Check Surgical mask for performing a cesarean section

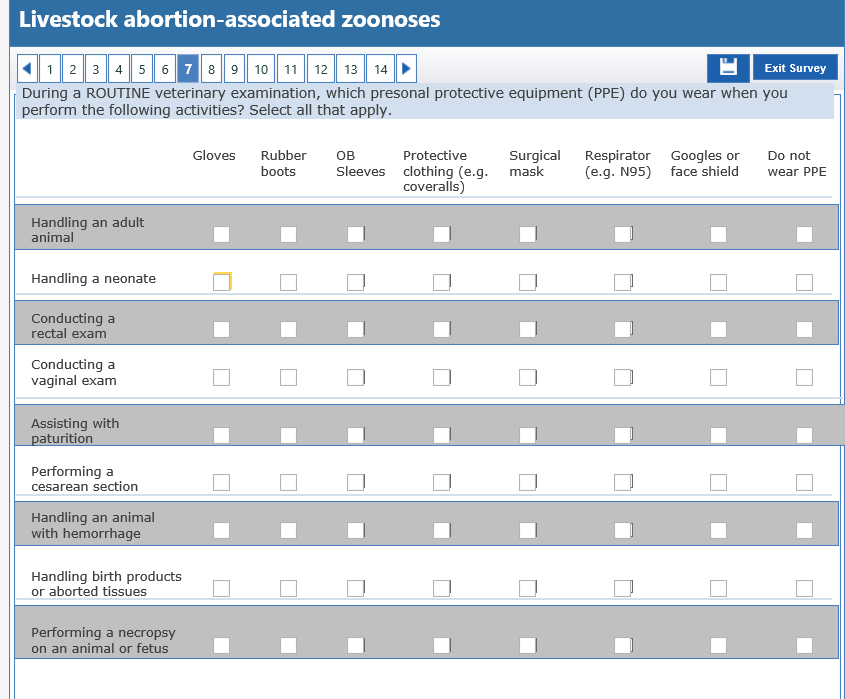527,482
